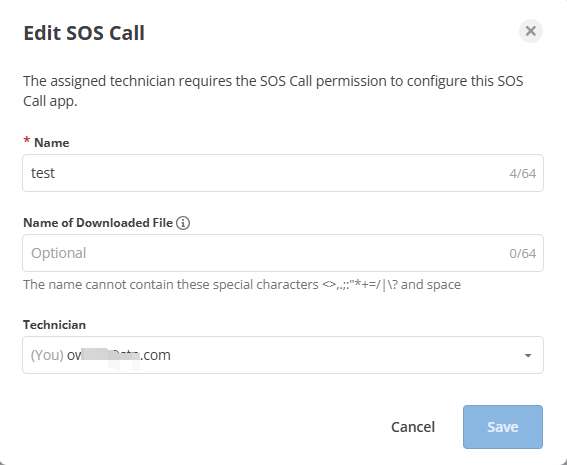Click the 0/64 character counter

pyautogui.click(x=523, y=253)
